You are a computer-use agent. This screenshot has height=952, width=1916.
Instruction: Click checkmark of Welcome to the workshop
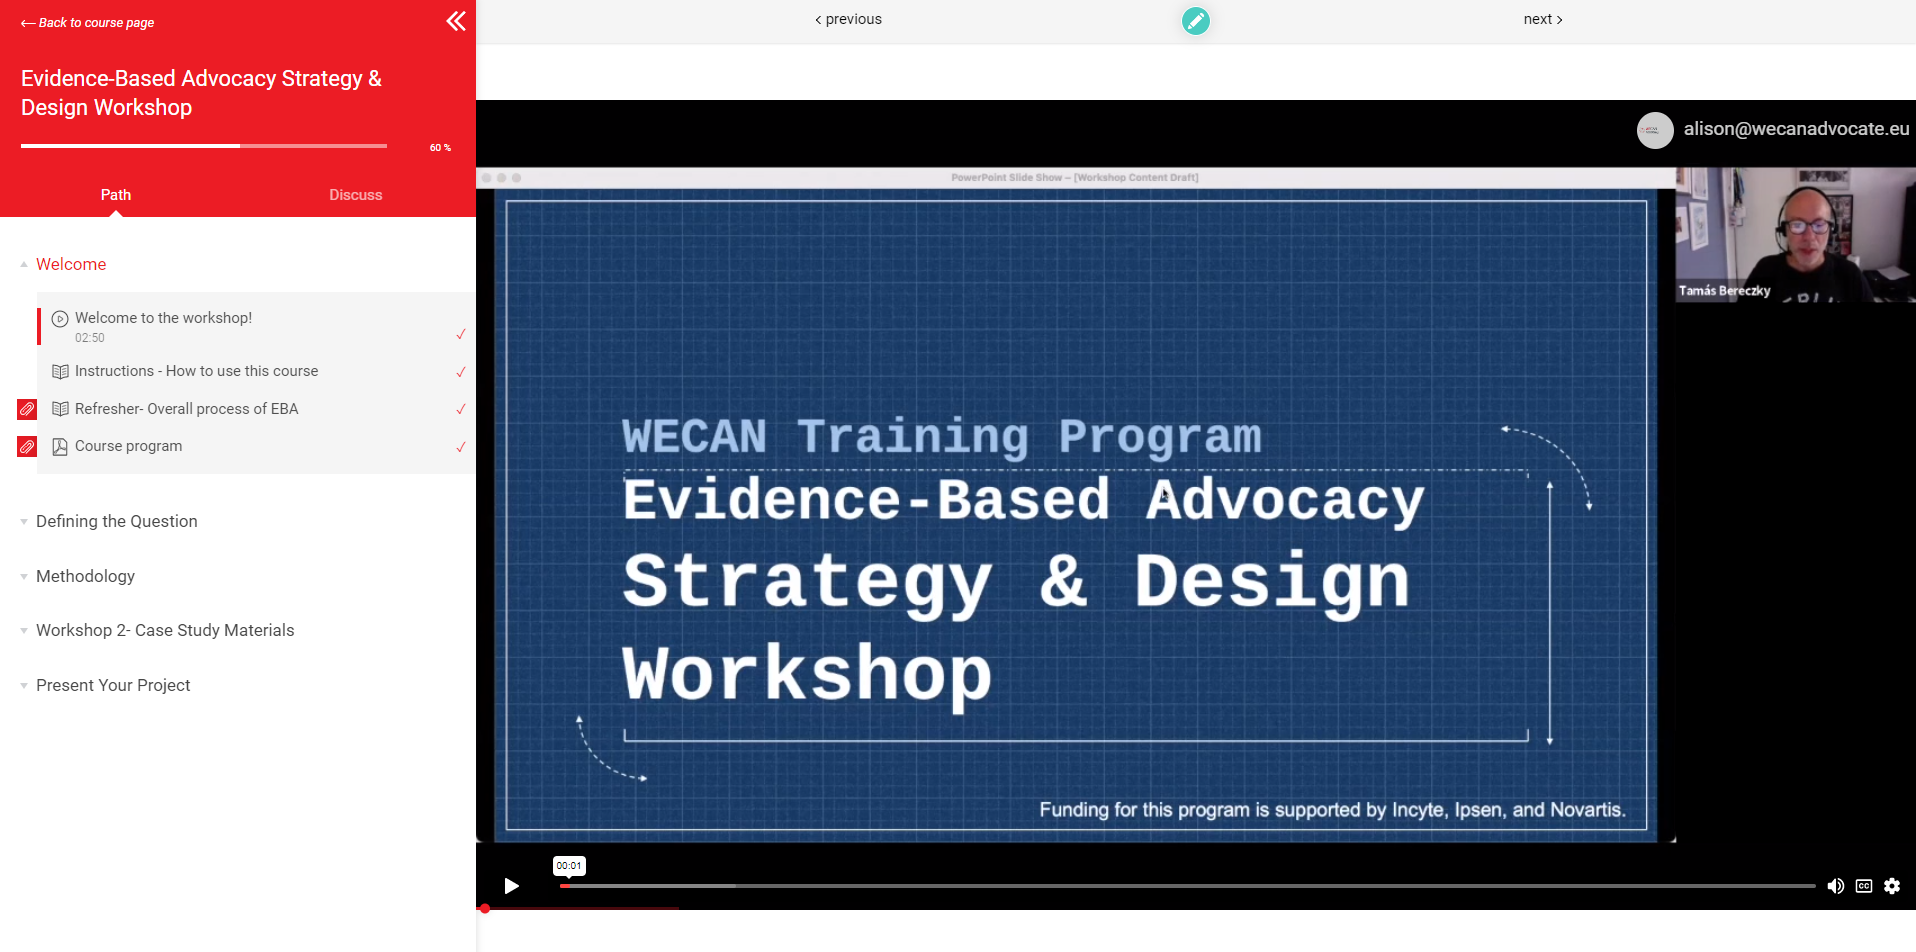(x=461, y=334)
